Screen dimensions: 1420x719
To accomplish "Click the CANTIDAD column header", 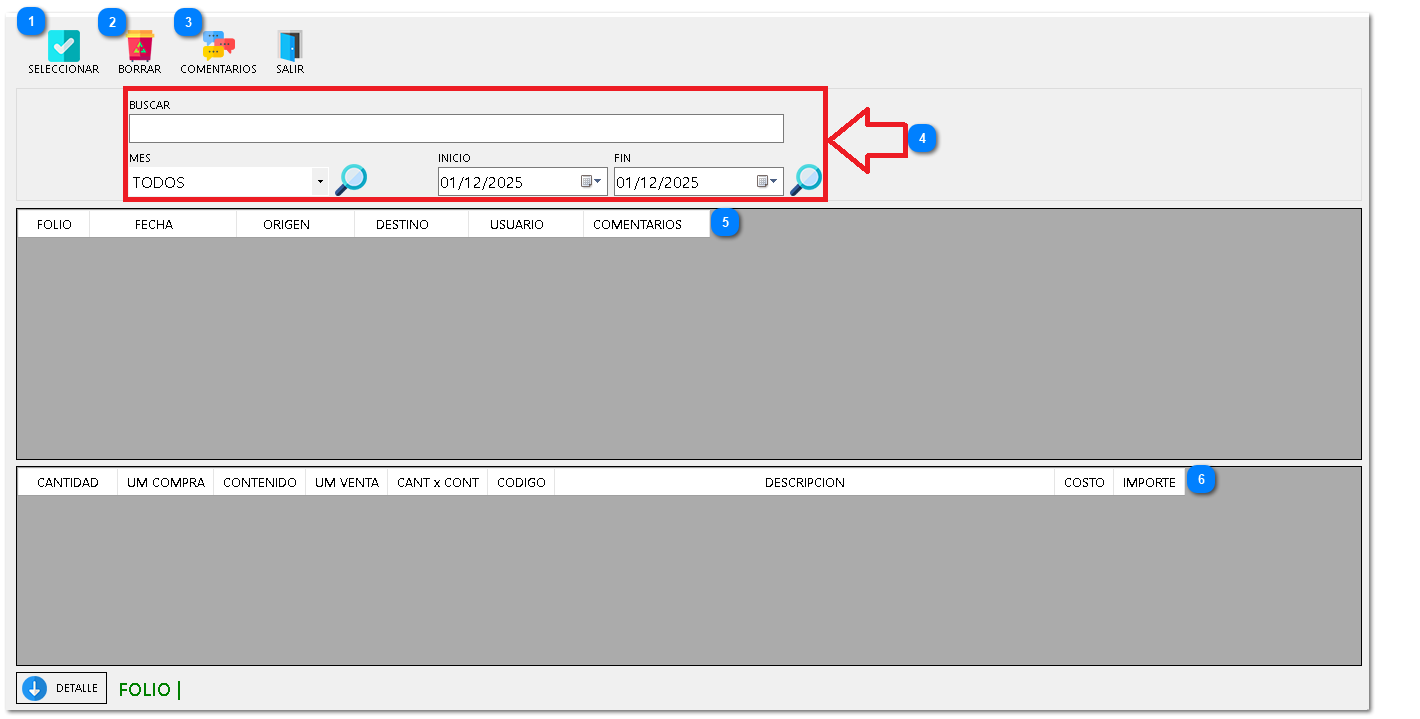I will click(x=68, y=482).
